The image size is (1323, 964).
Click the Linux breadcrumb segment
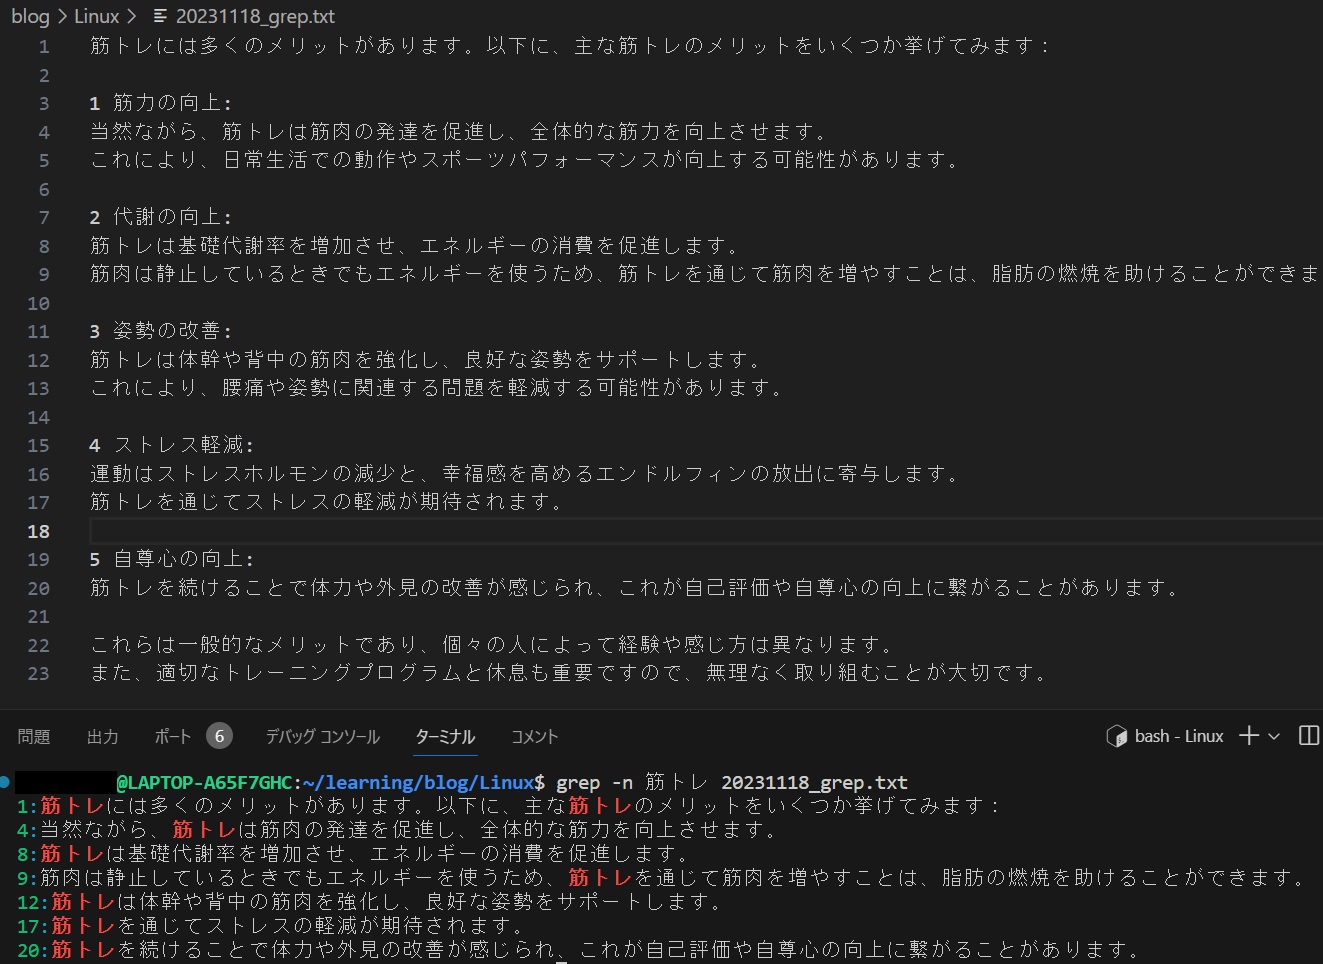click(96, 16)
